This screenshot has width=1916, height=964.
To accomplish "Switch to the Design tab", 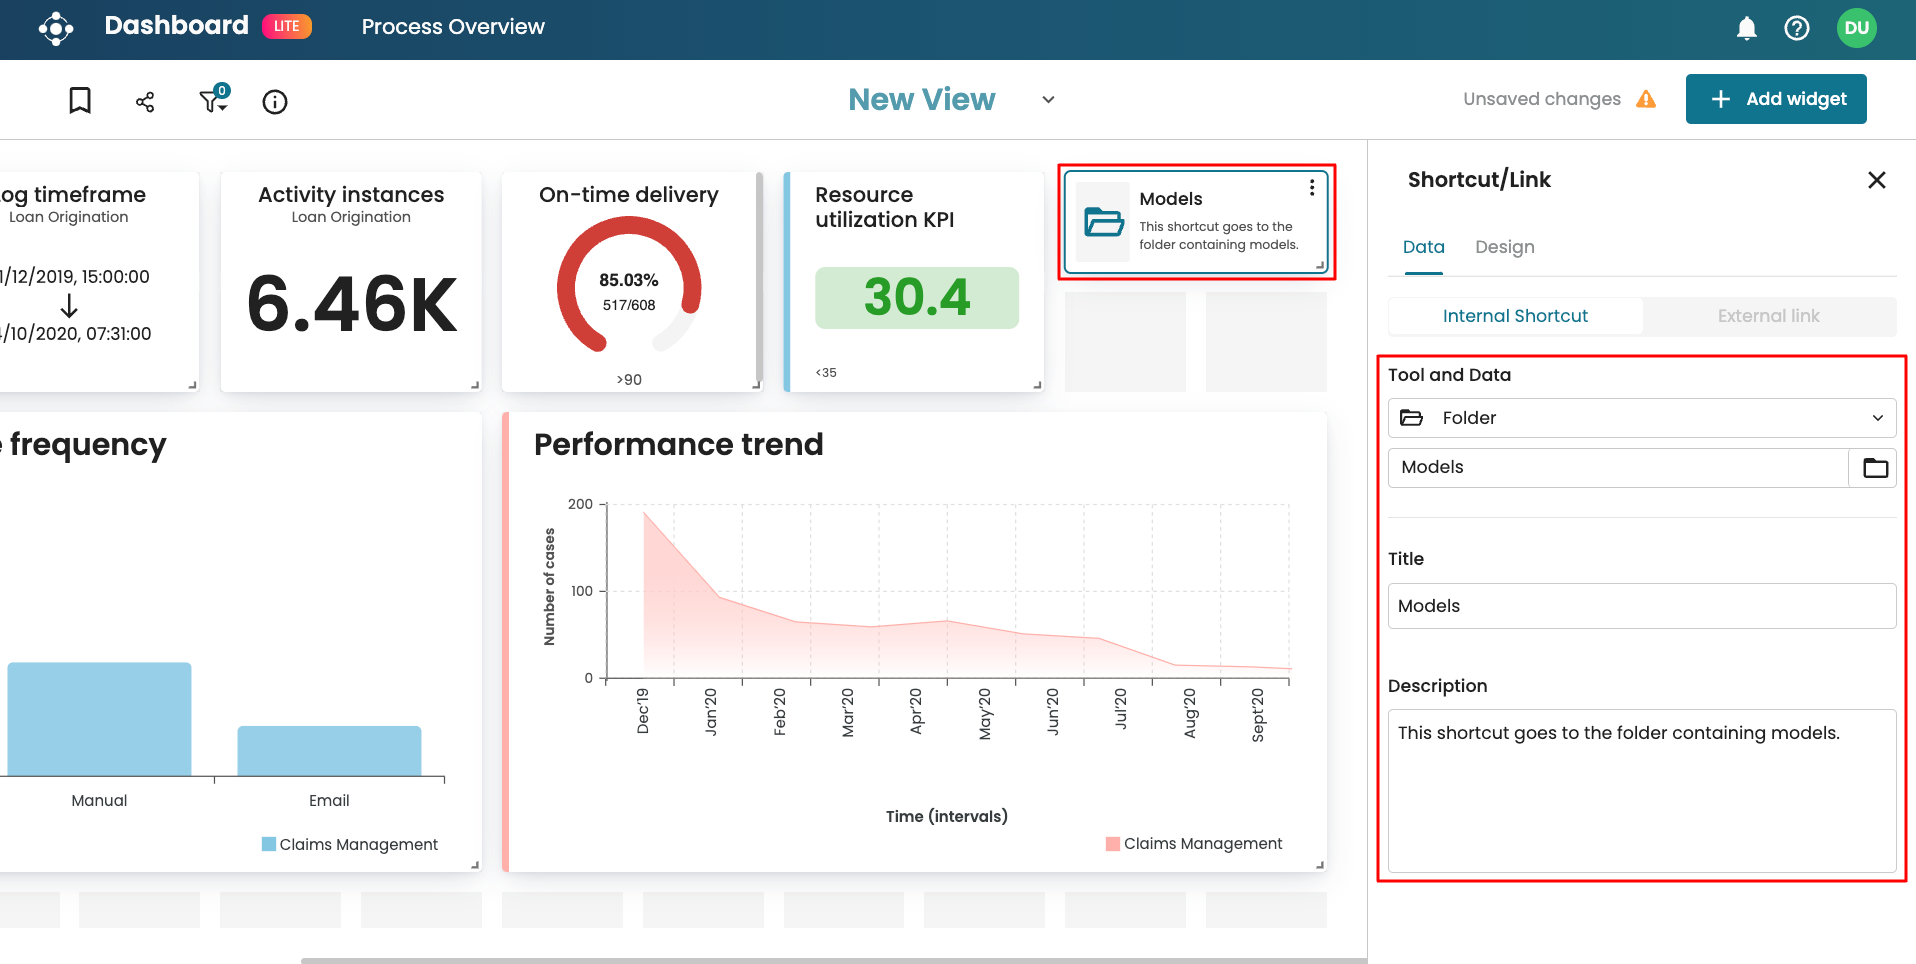I will click(x=1504, y=247).
